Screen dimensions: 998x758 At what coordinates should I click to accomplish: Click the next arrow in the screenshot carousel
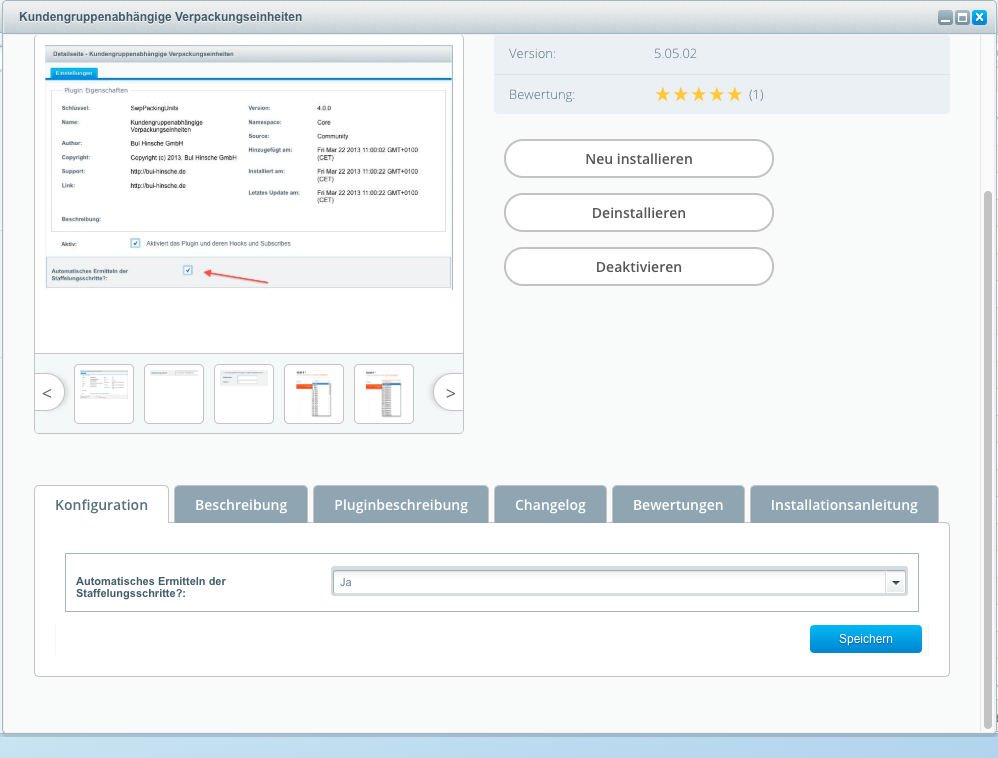pyautogui.click(x=450, y=393)
